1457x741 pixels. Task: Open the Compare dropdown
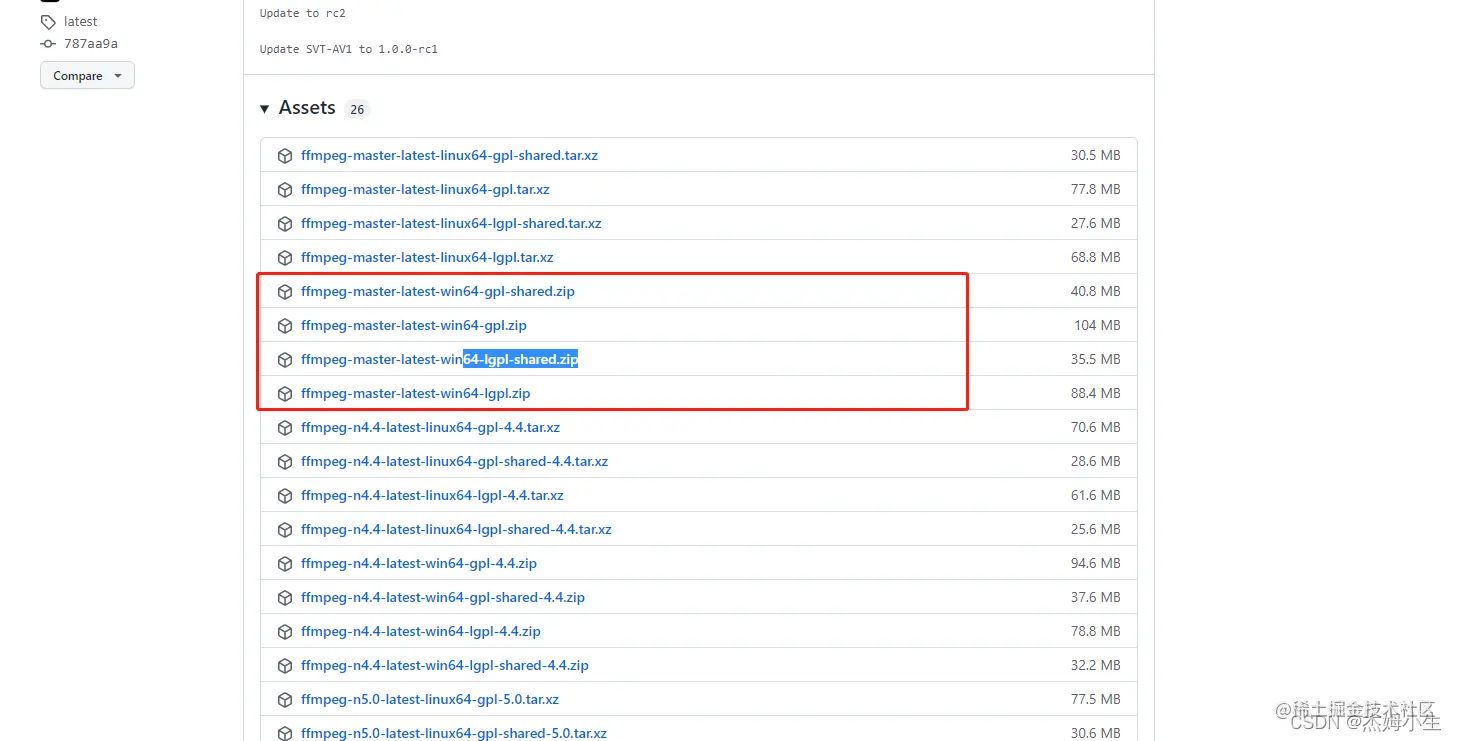(87, 76)
